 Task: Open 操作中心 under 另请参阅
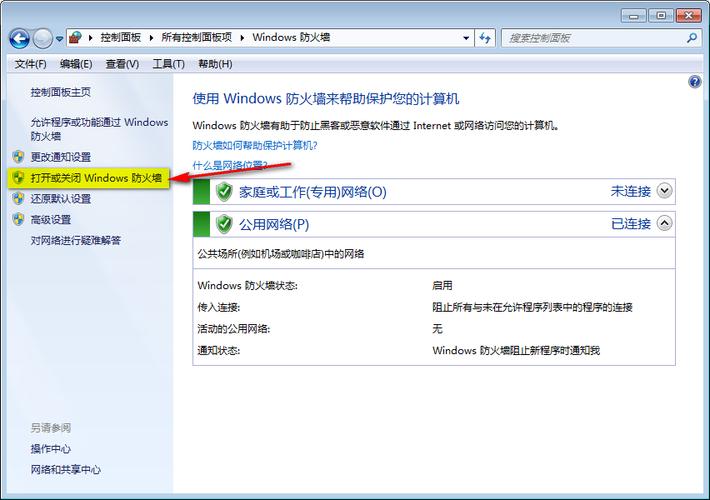coord(51,449)
